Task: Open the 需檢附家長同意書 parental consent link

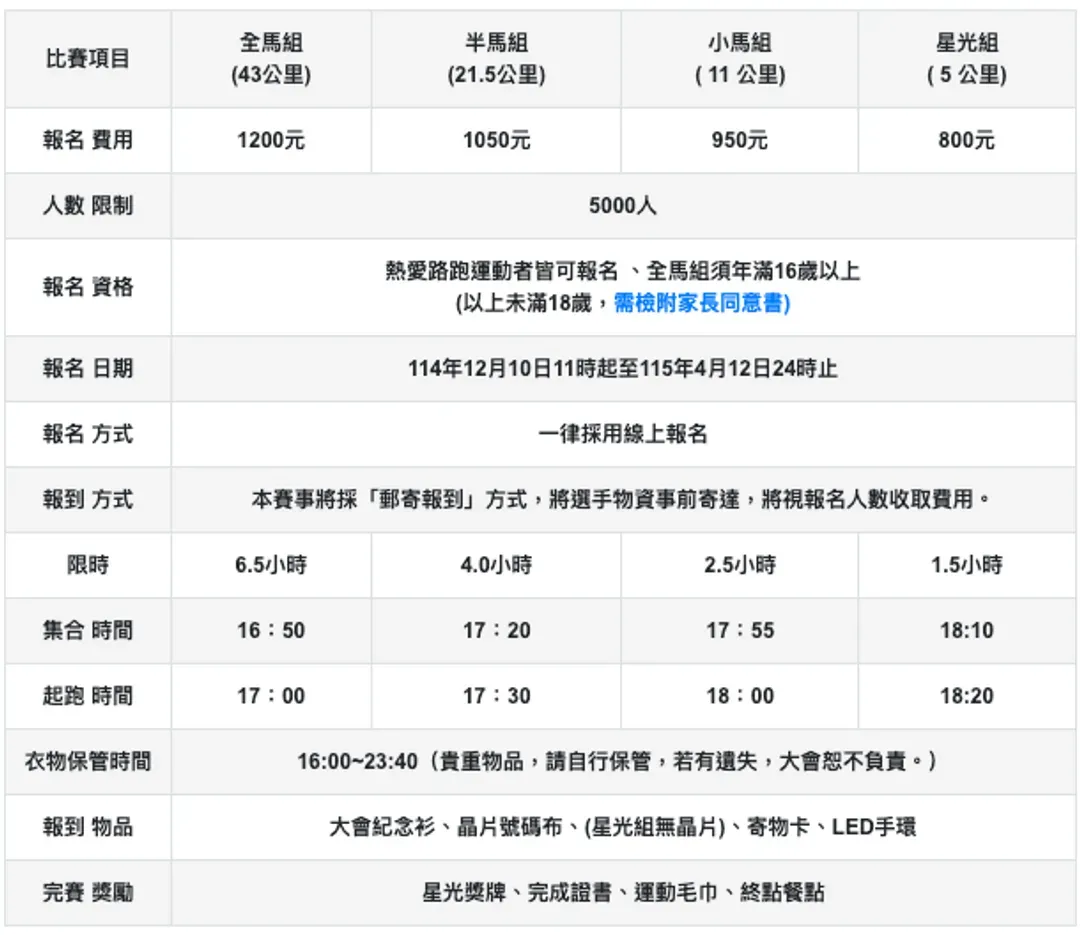Action: tap(701, 304)
